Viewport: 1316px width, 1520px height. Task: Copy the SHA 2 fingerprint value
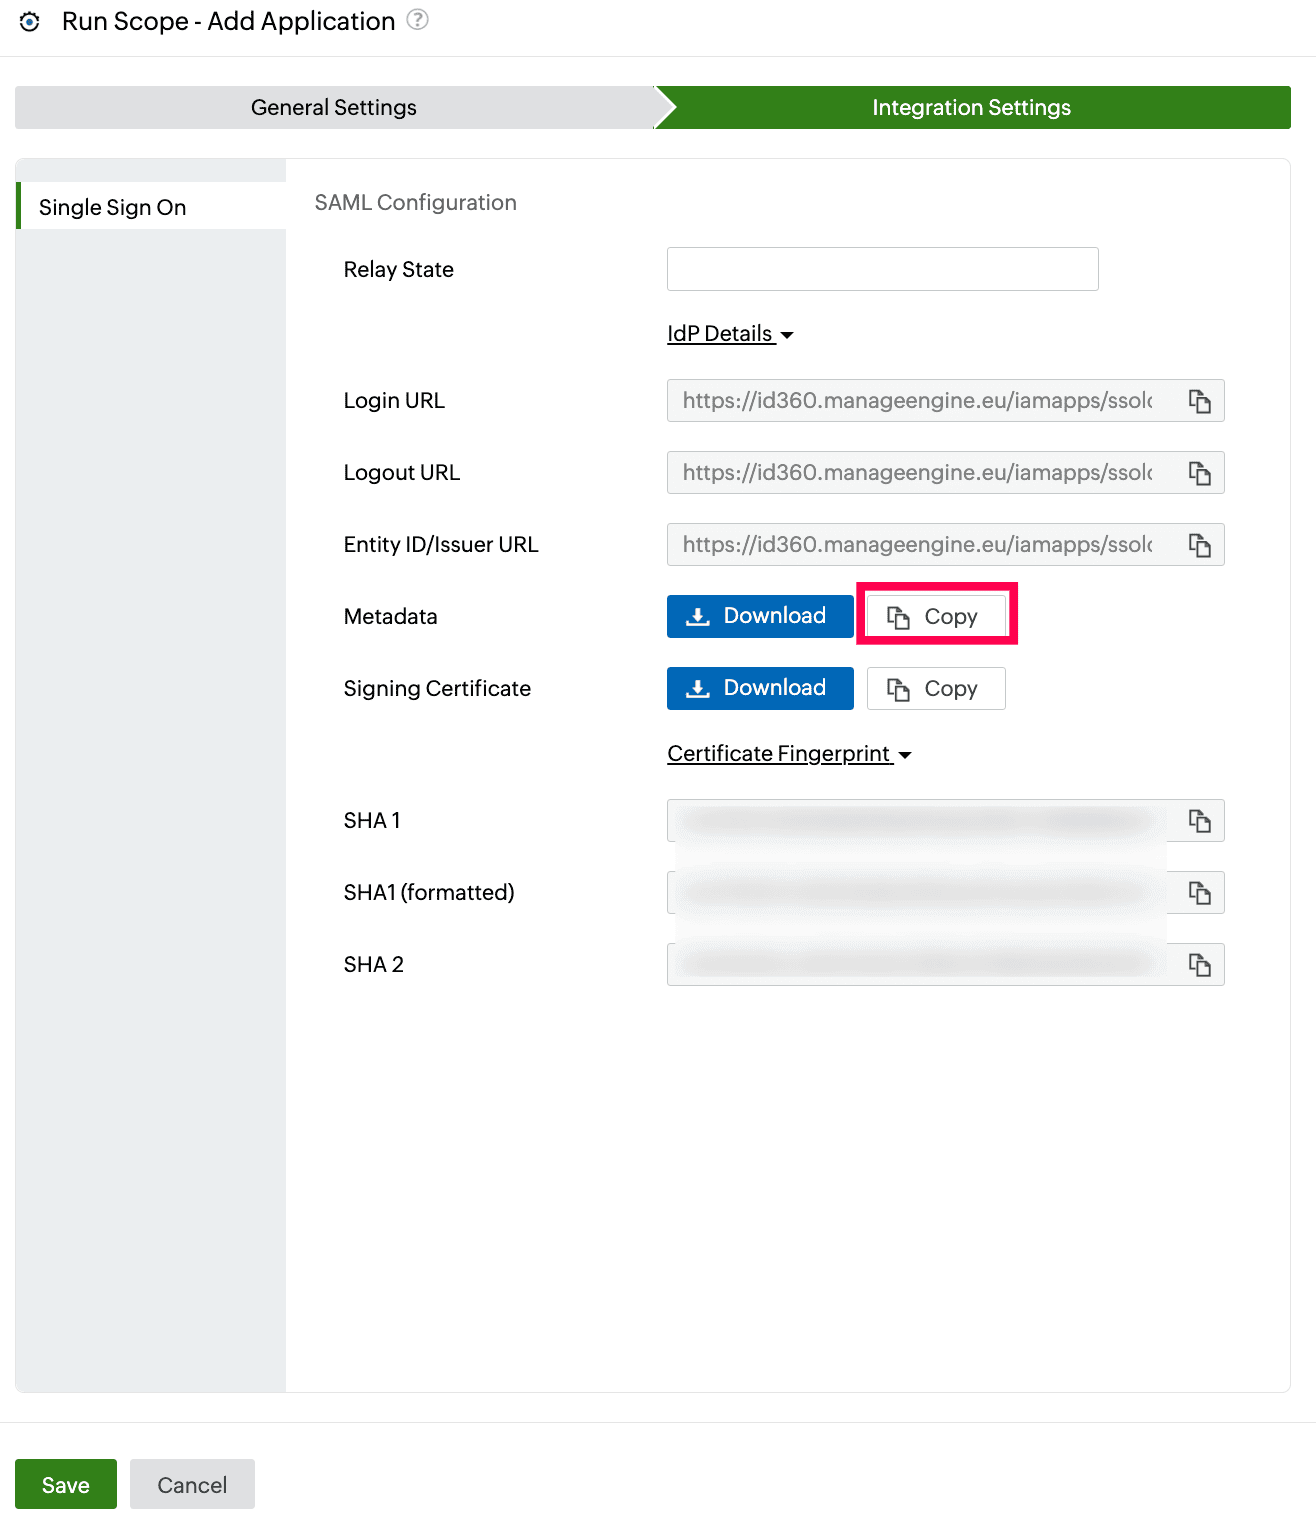tap(1199, 964)
